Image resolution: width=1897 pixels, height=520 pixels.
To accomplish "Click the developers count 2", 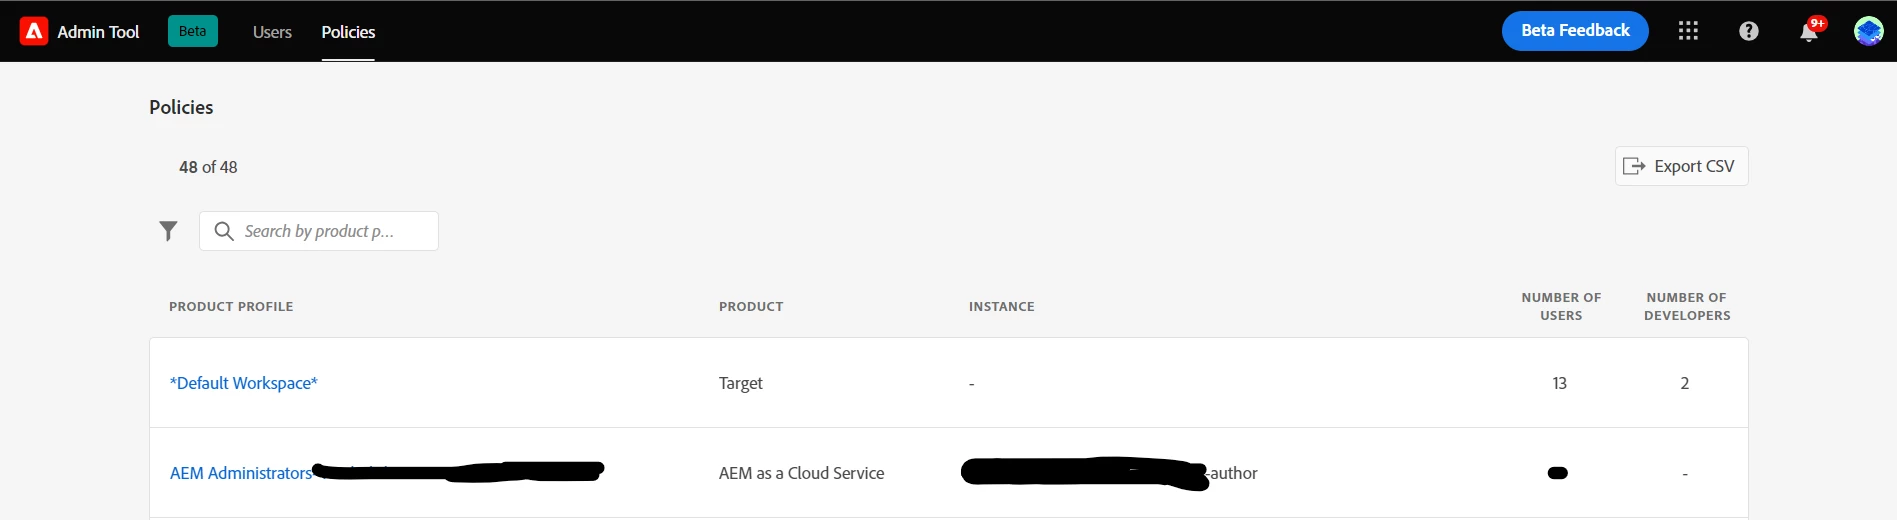I will coord(1684,383).
